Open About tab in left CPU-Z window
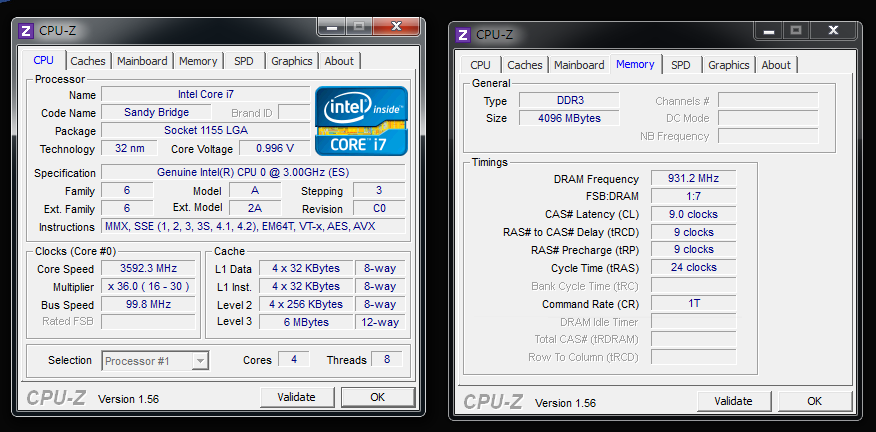876x432 pixels. point(339,61)
